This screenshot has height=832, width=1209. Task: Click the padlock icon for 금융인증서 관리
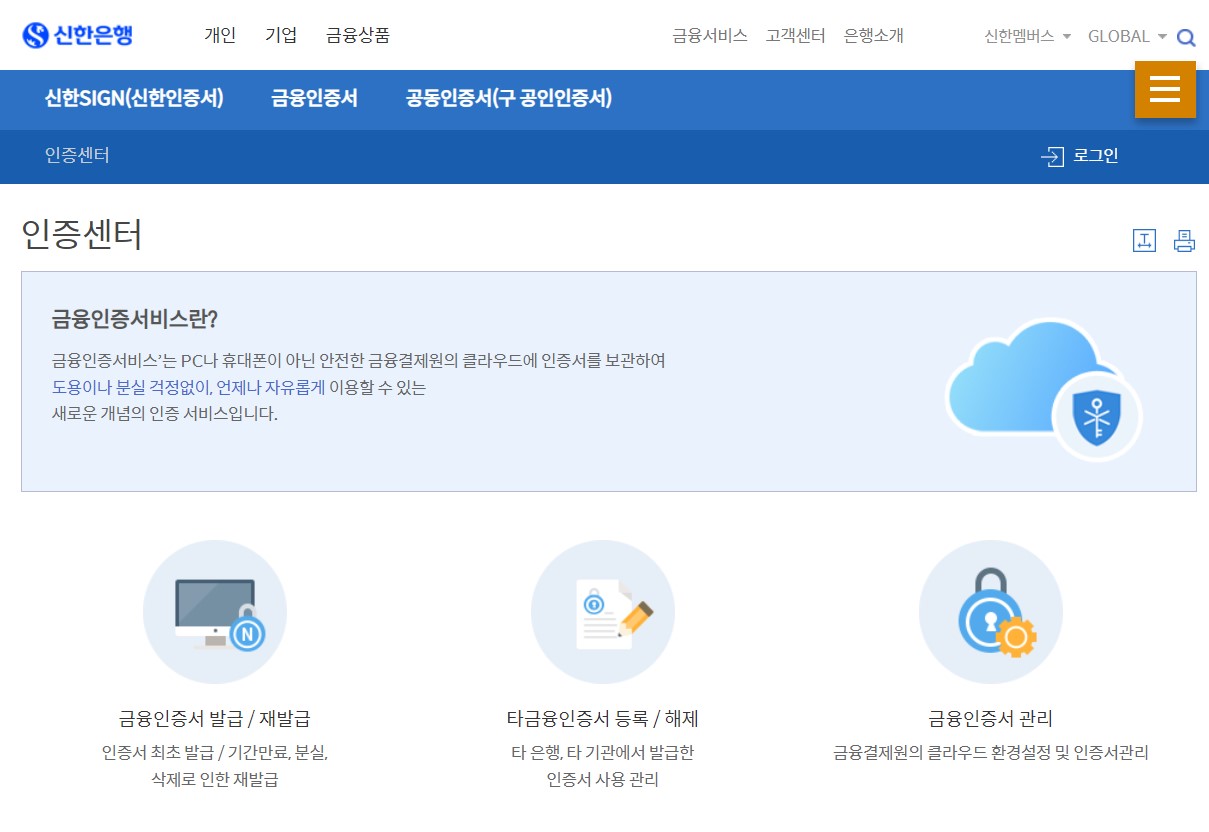990,612
